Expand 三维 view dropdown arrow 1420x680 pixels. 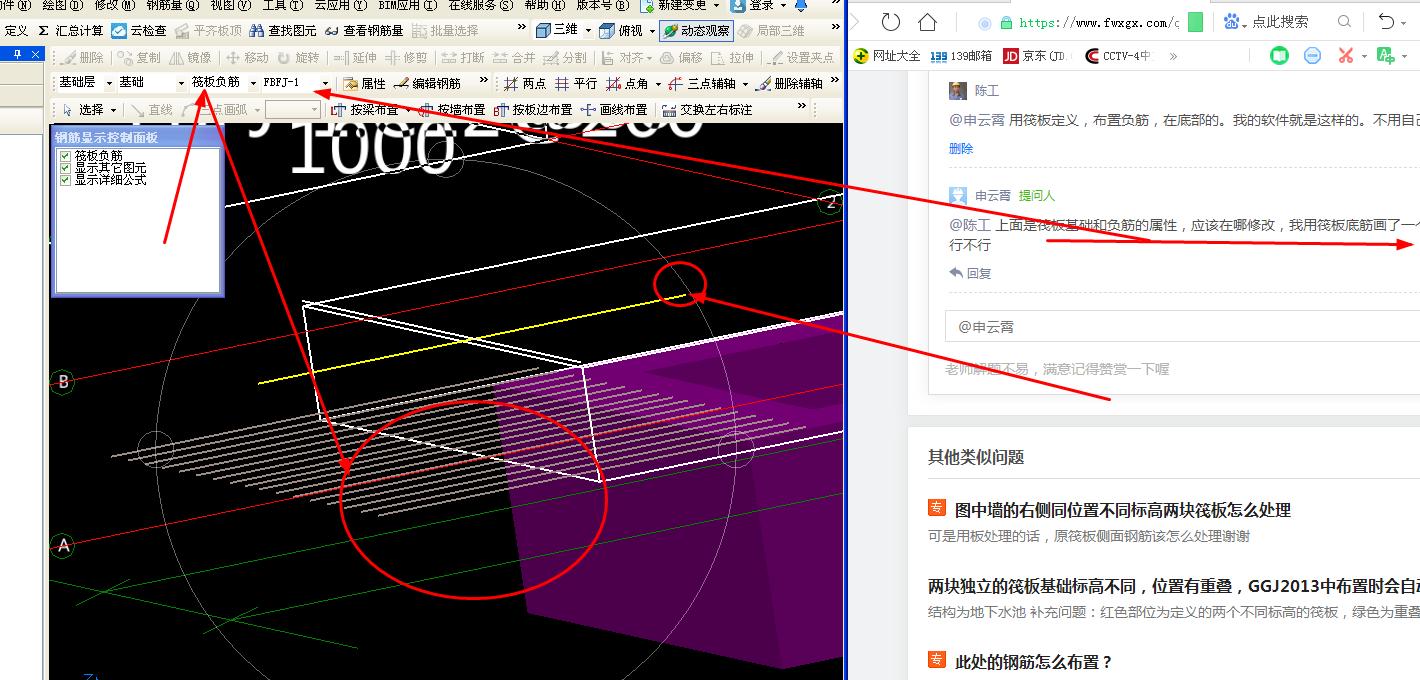point(588,31)
